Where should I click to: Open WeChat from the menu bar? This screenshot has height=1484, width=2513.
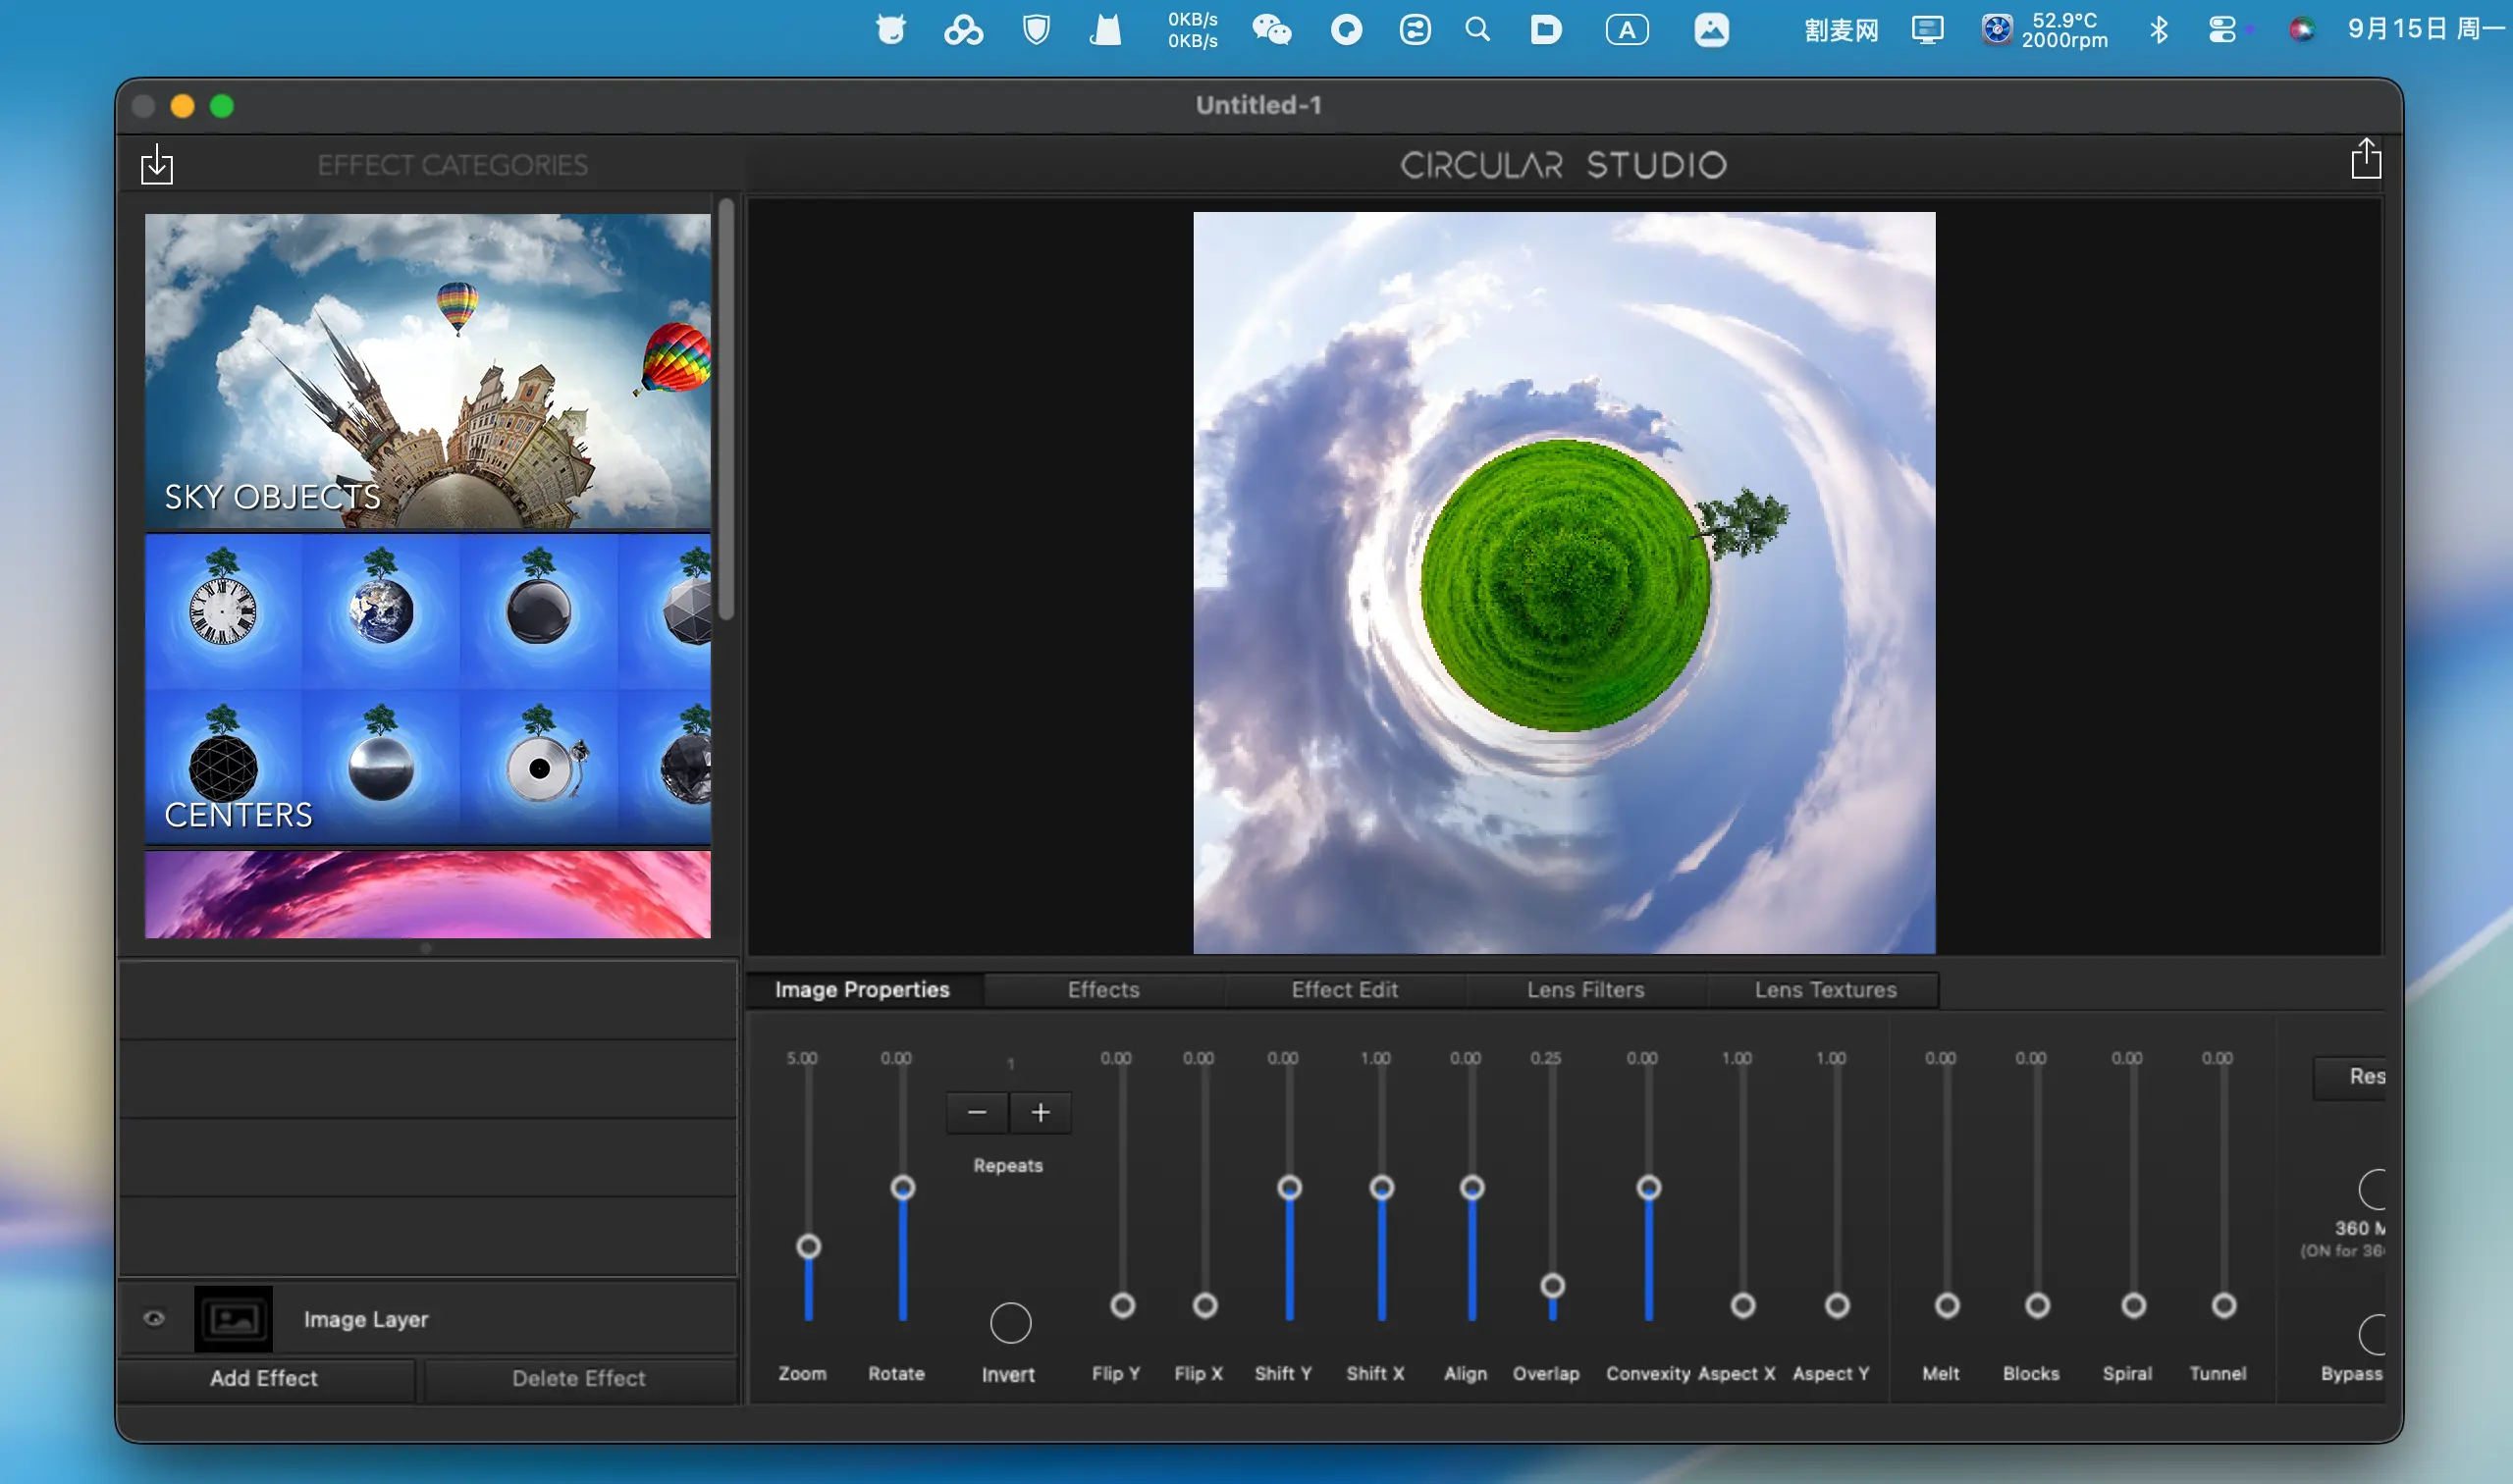1271,30
